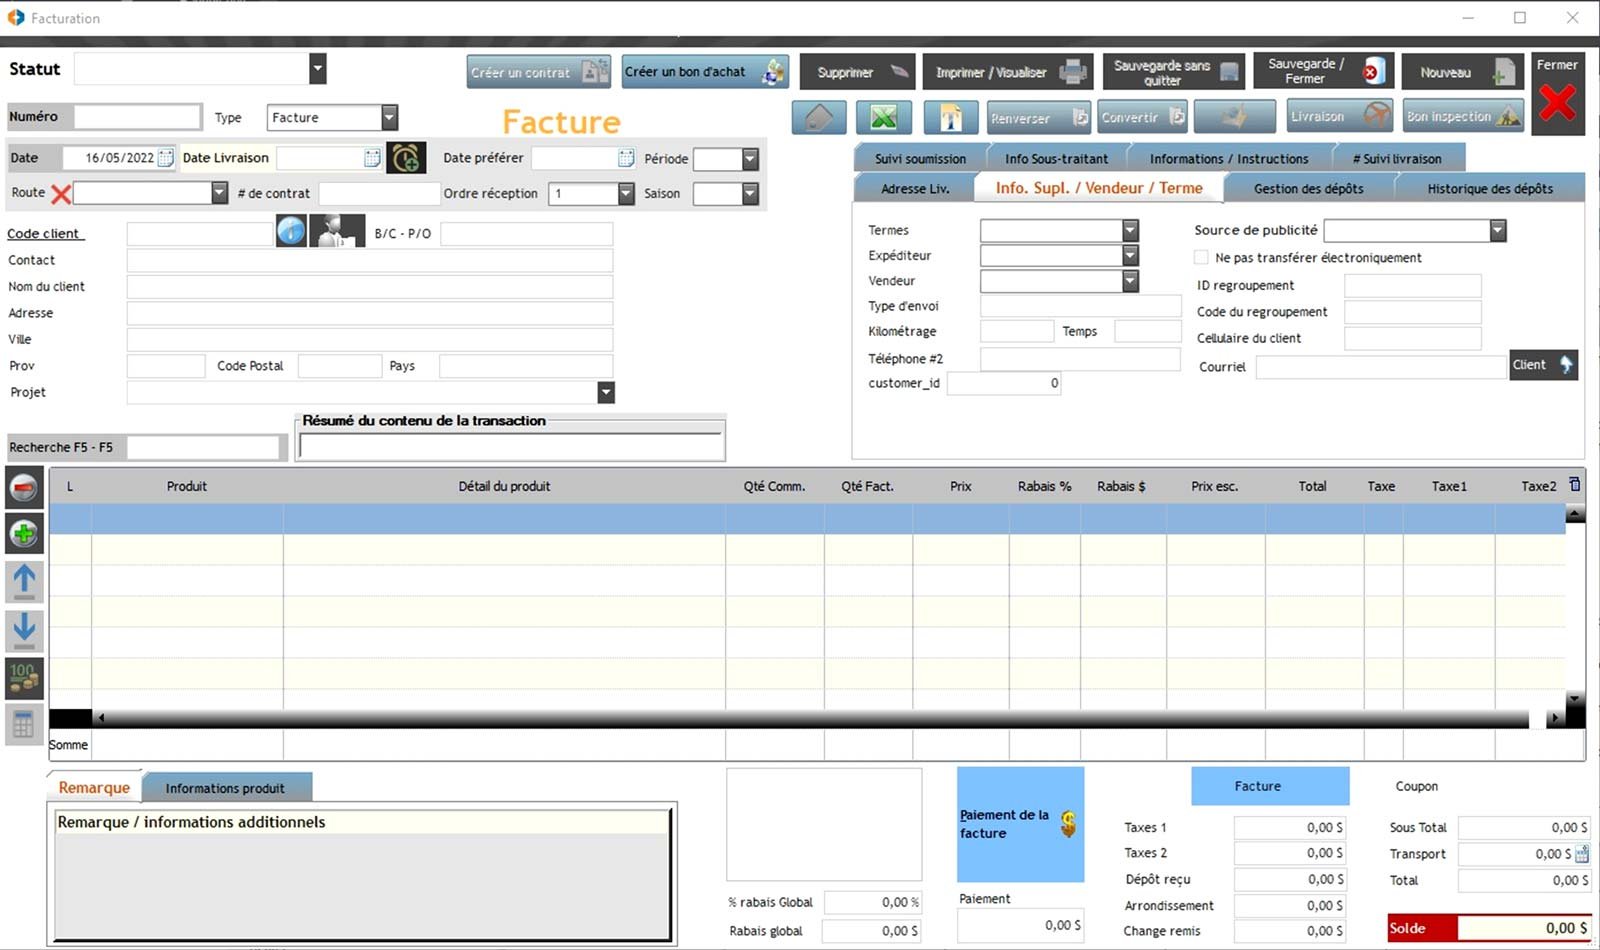Click Créer un bon d'achat button
The image size is (1600, 950).
click(705, 72)
